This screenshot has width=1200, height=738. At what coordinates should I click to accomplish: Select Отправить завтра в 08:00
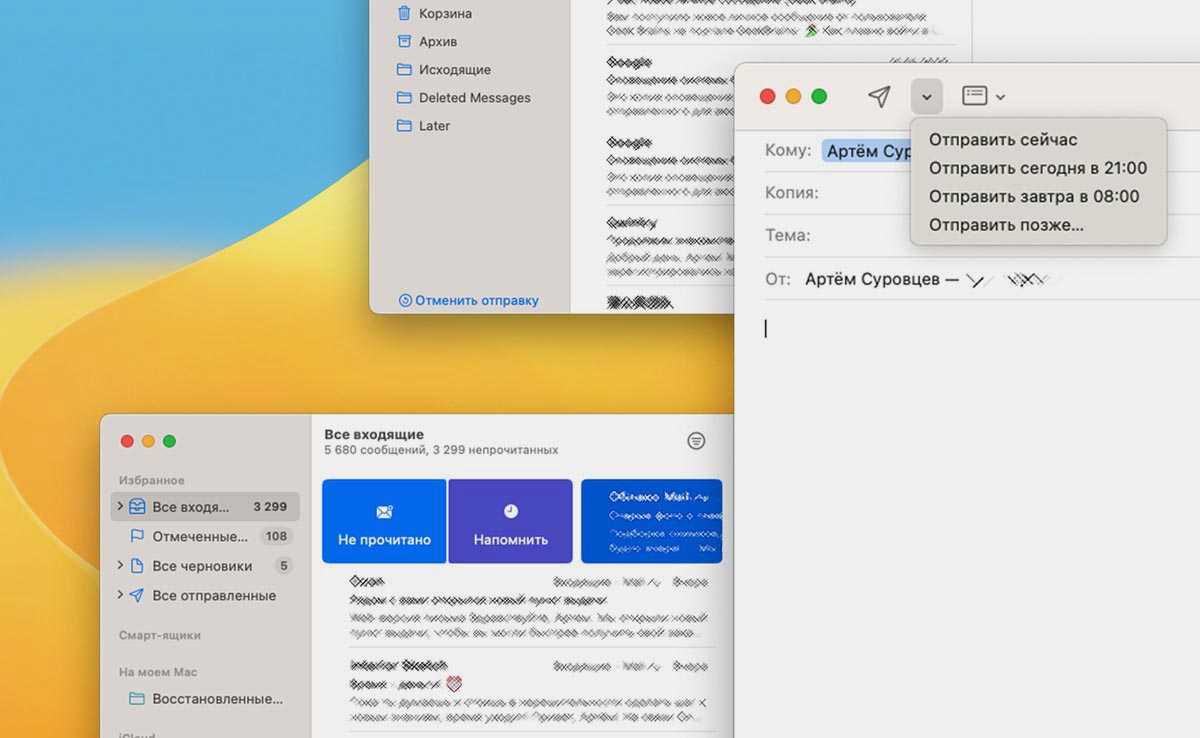(1033, 197)
